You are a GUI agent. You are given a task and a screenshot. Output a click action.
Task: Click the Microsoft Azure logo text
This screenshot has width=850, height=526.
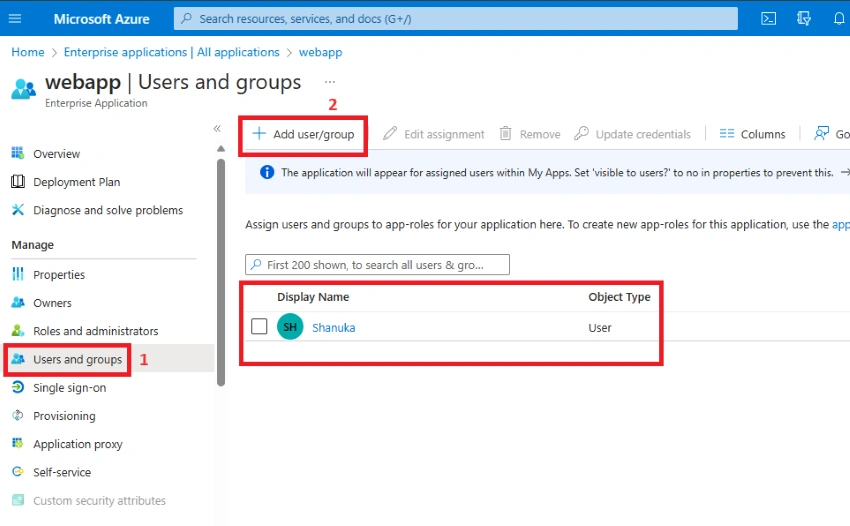(x=101, y=19)
